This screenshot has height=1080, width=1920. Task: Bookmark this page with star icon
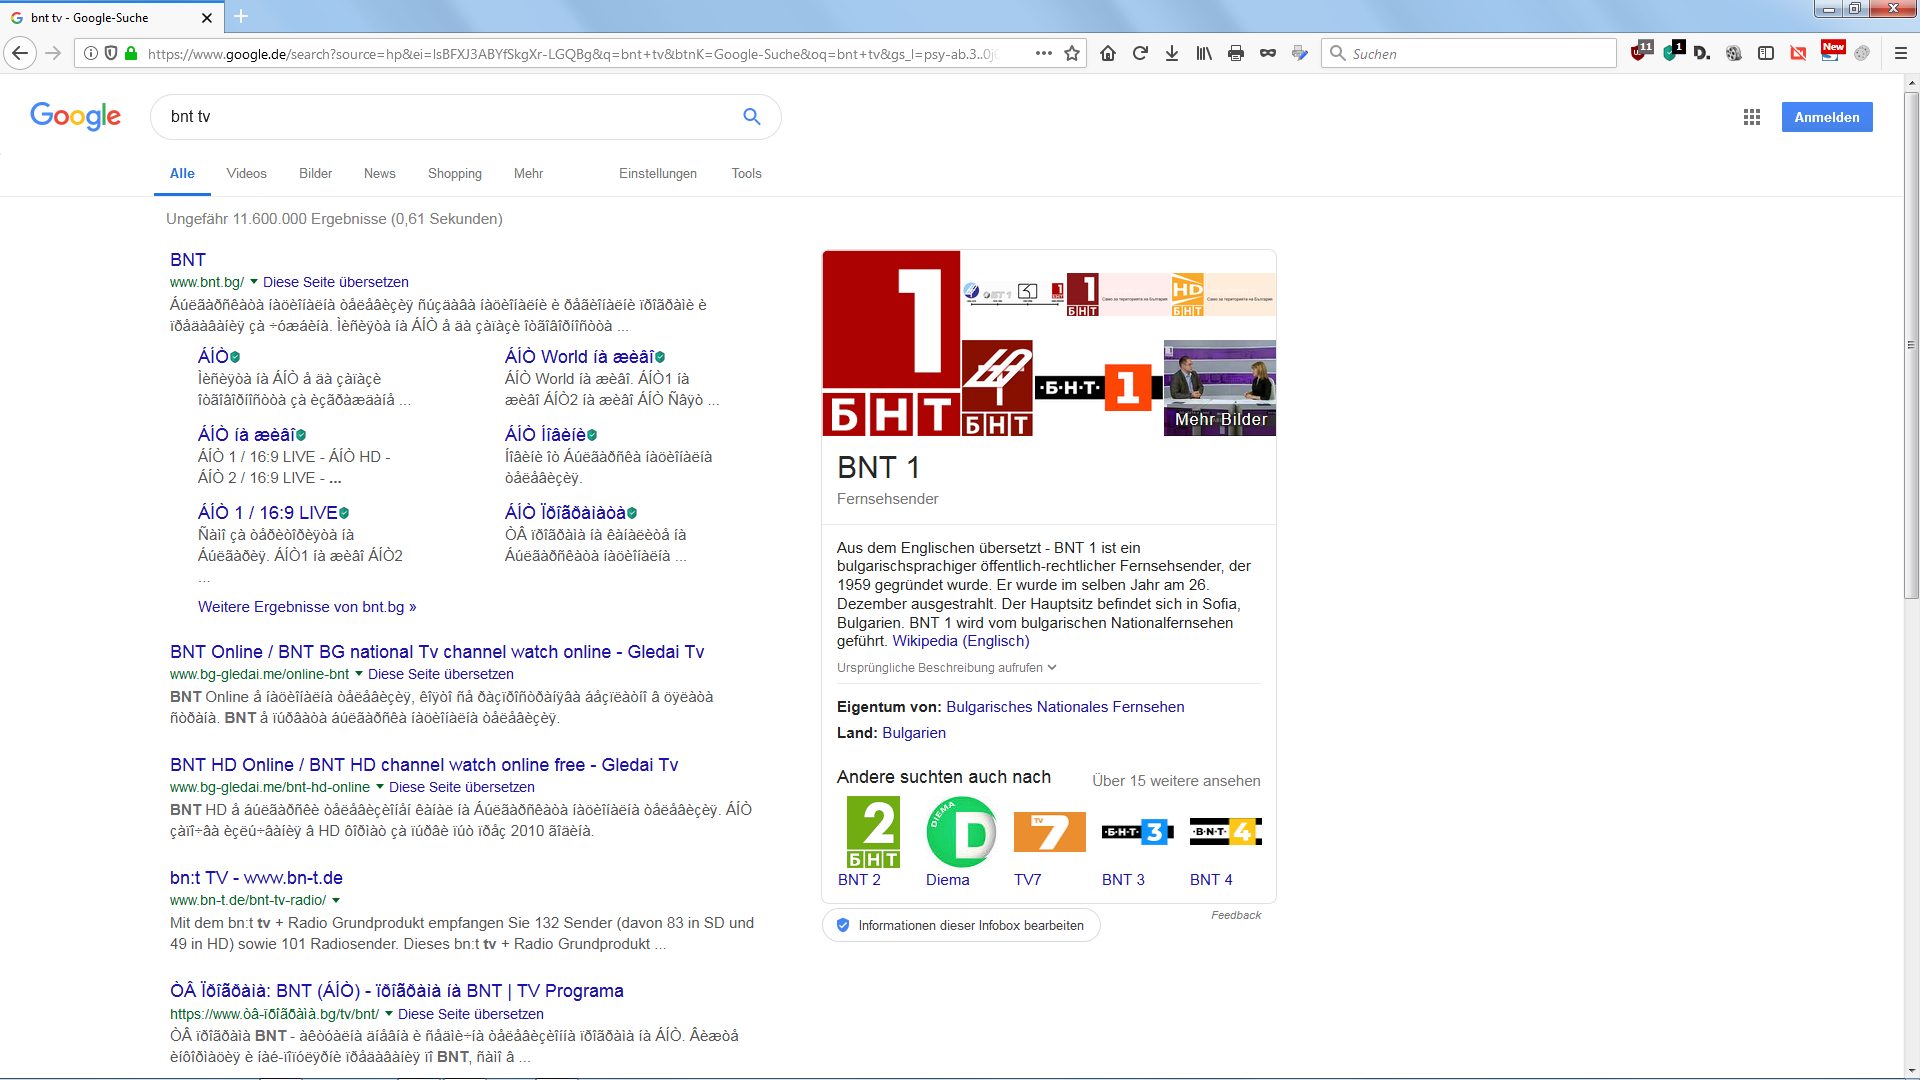pyautogui.click(x=1072, y=54)
